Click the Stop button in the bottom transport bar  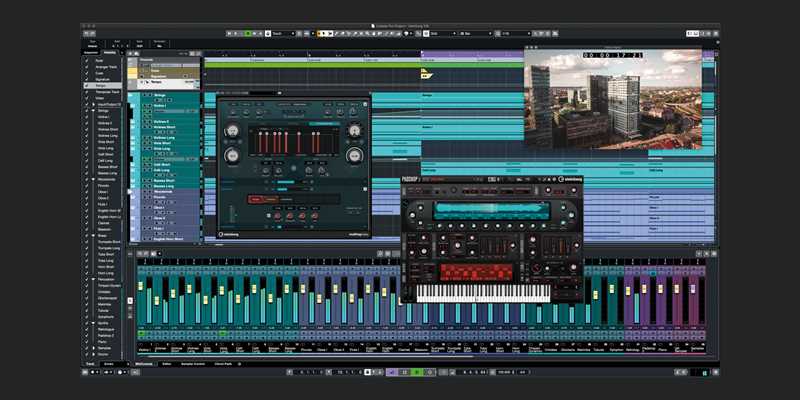click(405, 372)
